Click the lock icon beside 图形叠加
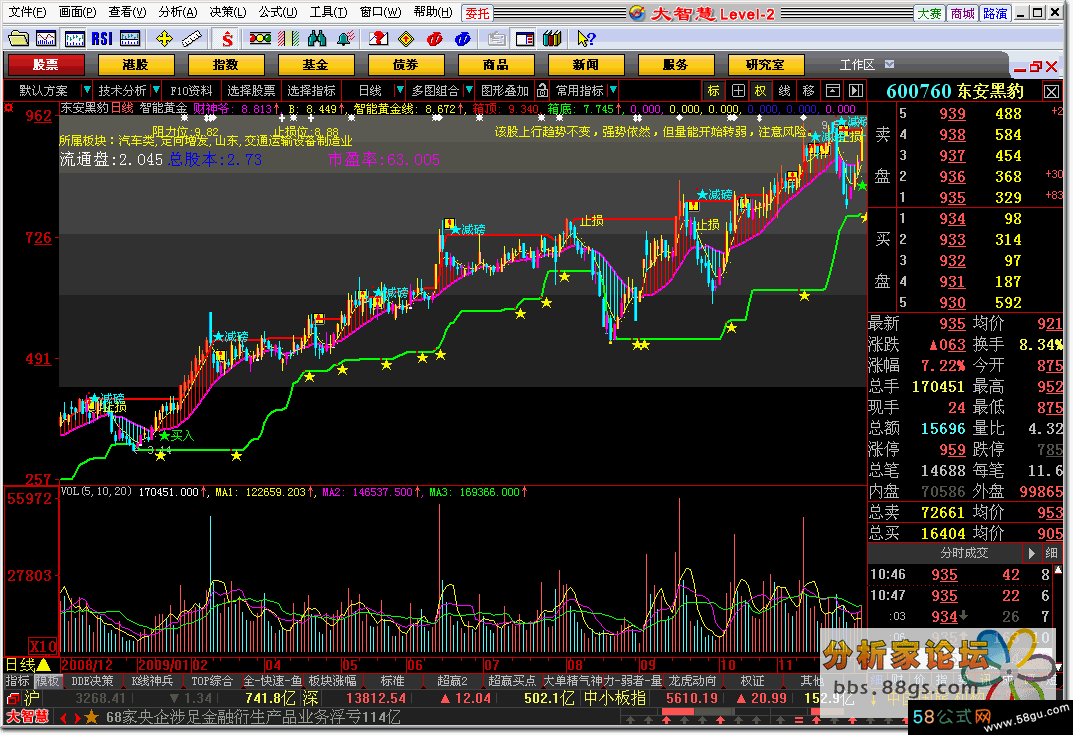 click(542, 90)
